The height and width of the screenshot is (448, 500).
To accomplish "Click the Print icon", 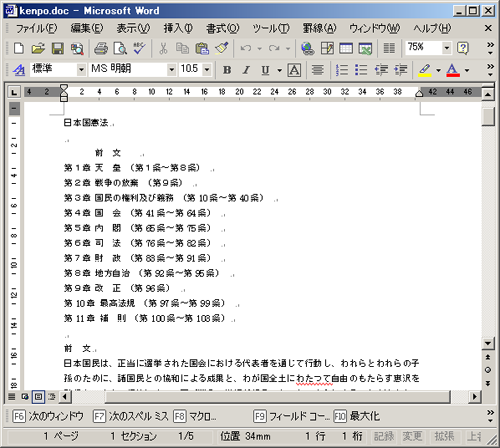I will click(x=101, y=48).
